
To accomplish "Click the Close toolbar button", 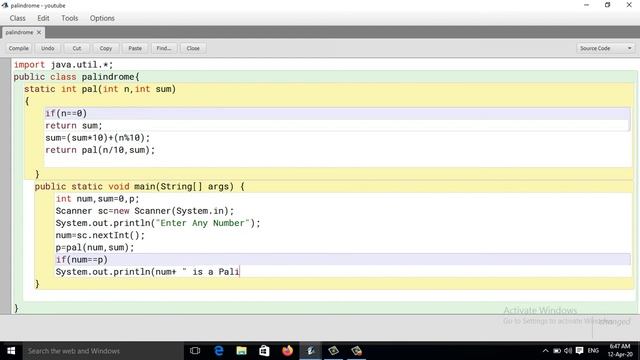I will click(x=193, y=48).
